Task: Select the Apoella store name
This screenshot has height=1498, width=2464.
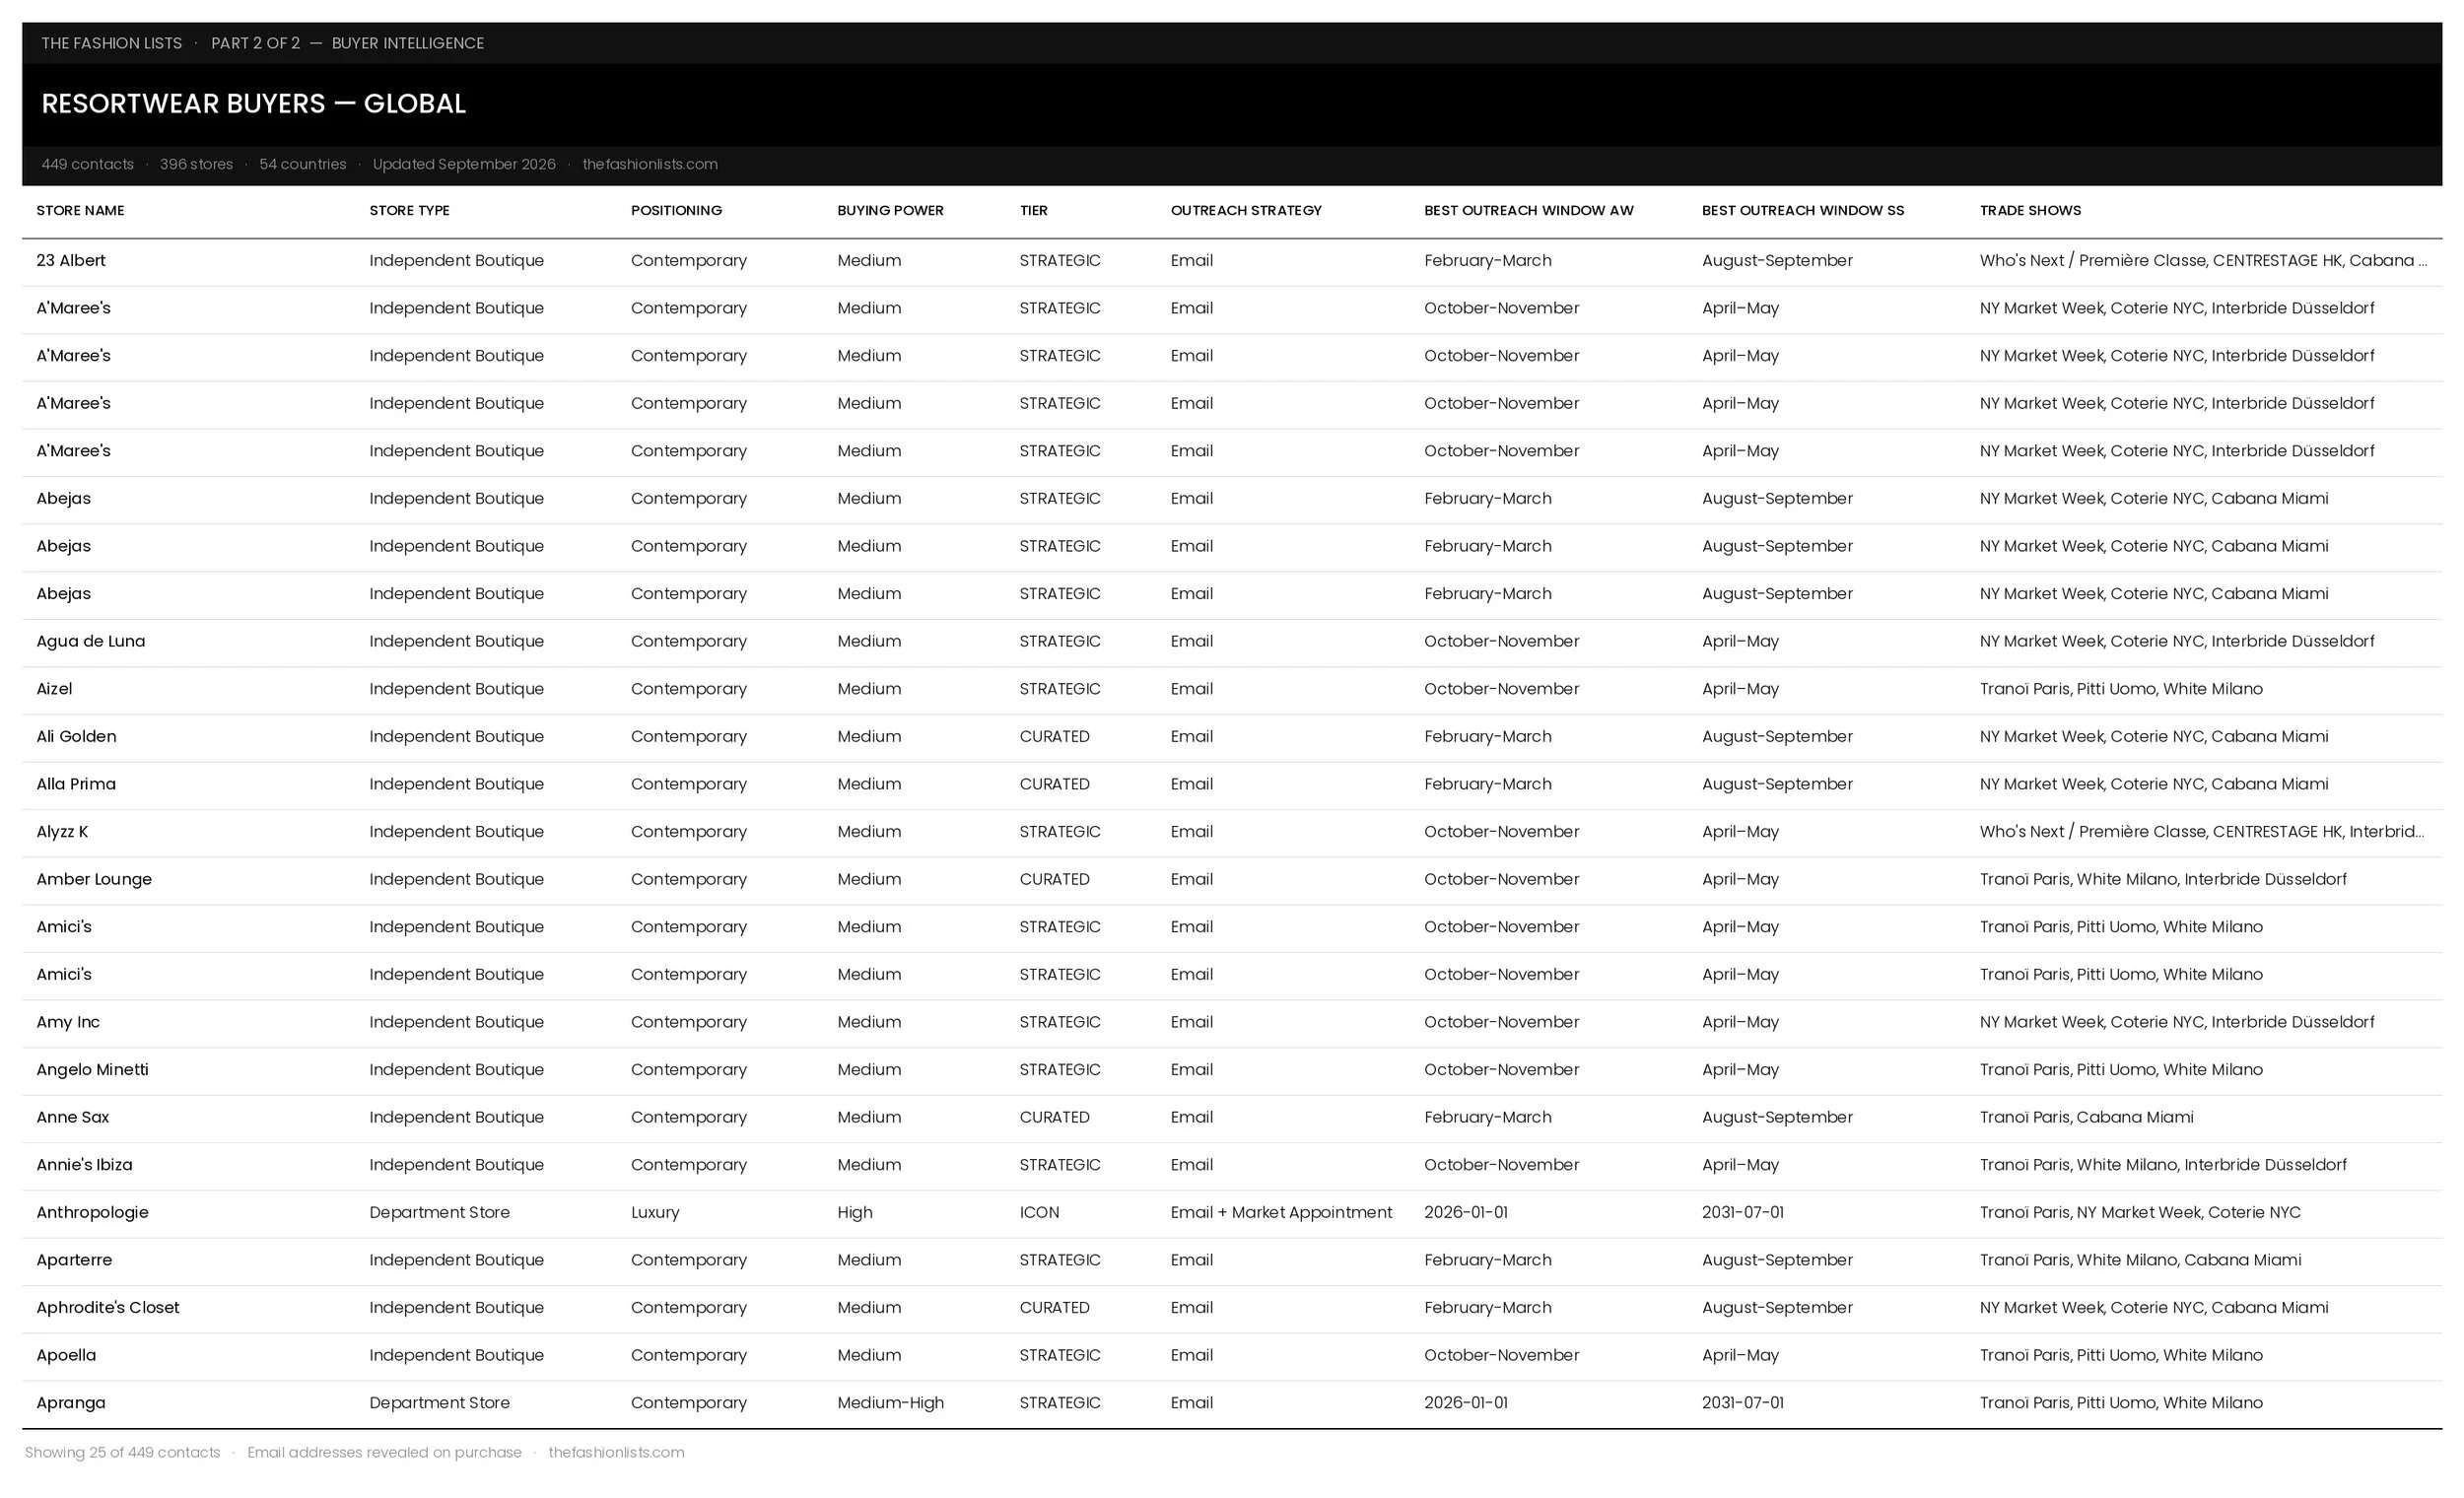Action: (66, 1355)
